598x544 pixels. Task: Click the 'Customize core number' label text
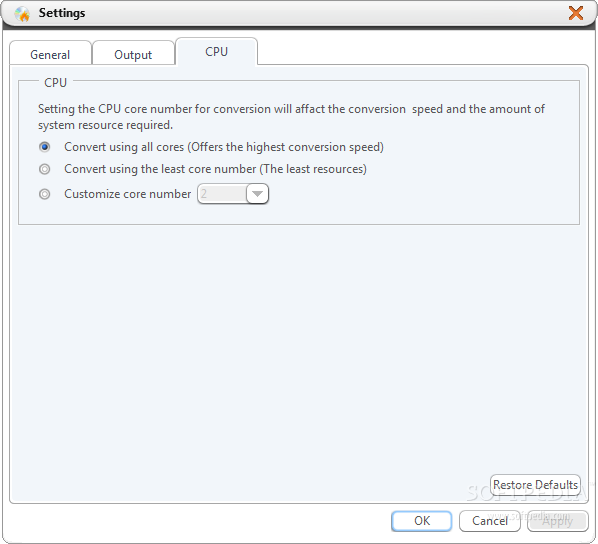pyautogui.click(x=127, y=194)
